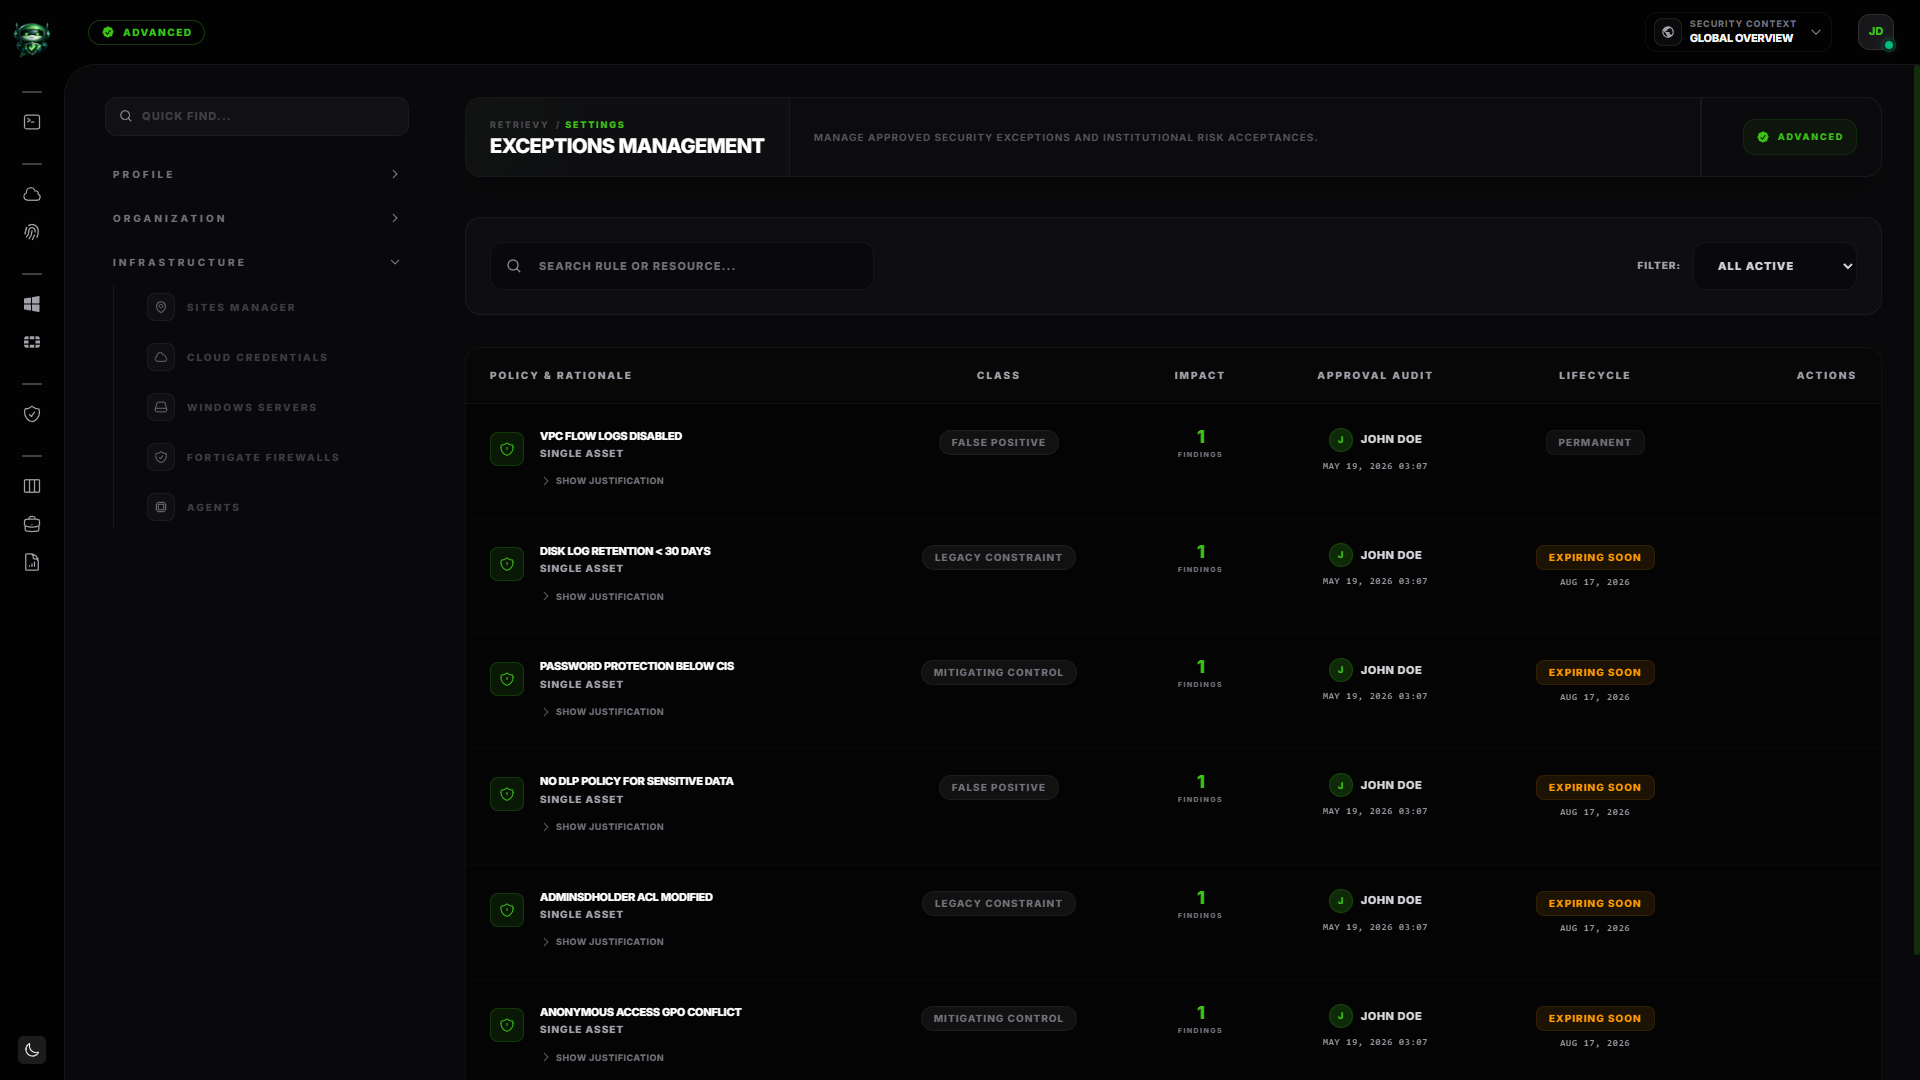Open Sites Manager
The width and height of the screenshot is (1920, 1080).
[x=241, y=307]
